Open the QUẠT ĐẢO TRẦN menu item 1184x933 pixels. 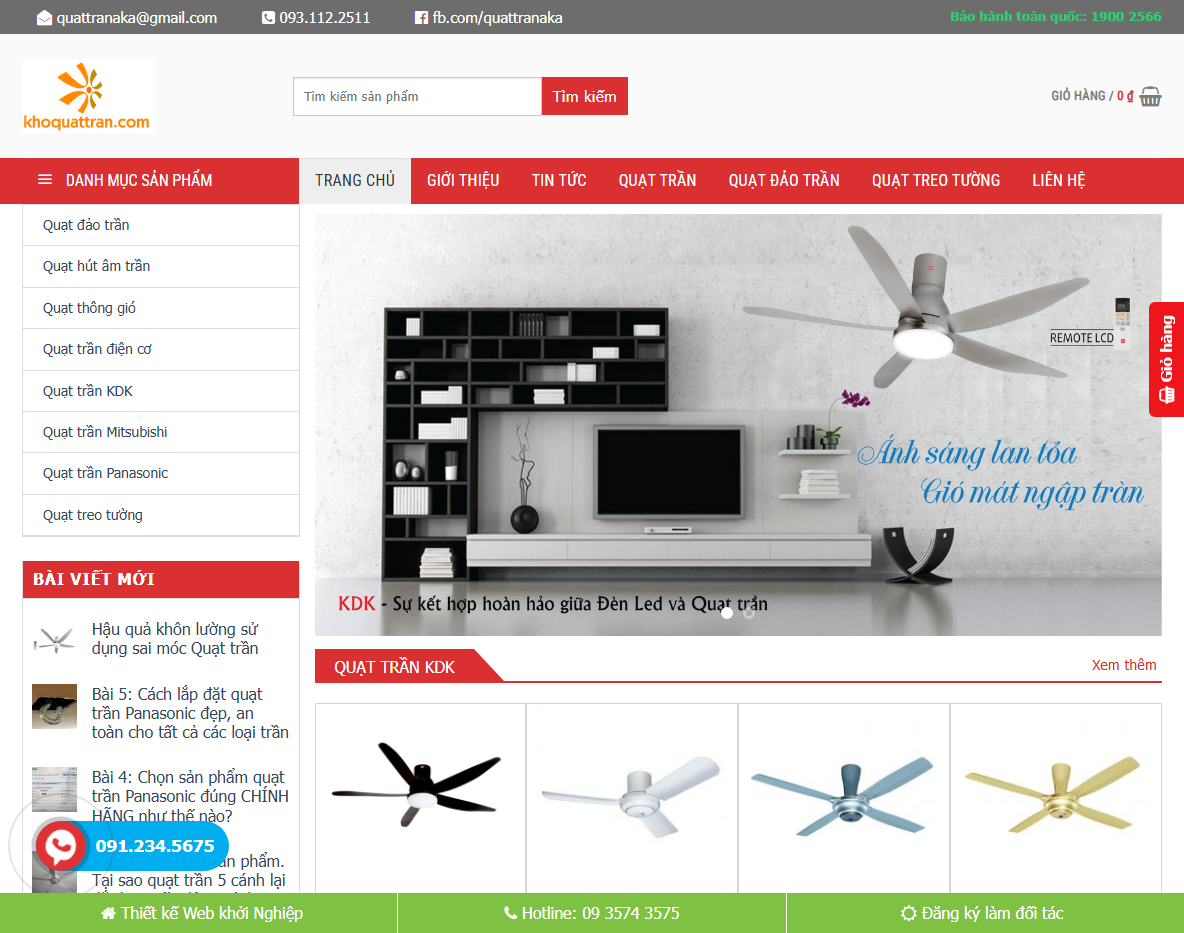point(784,180)
